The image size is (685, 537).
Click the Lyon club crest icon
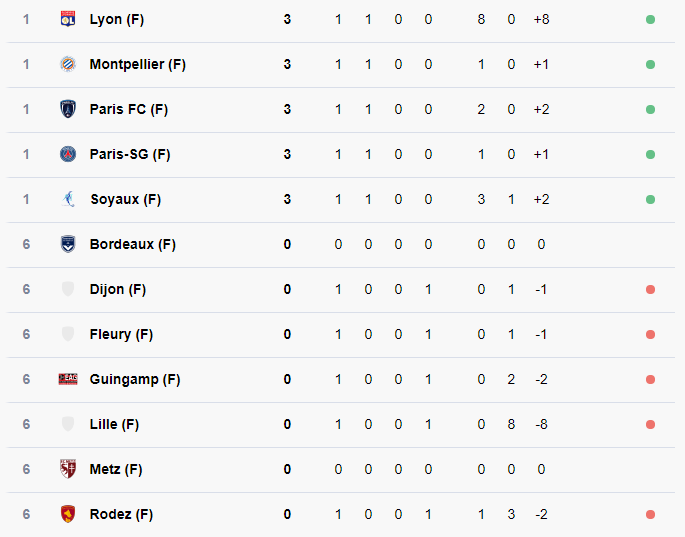coord(68,19)
